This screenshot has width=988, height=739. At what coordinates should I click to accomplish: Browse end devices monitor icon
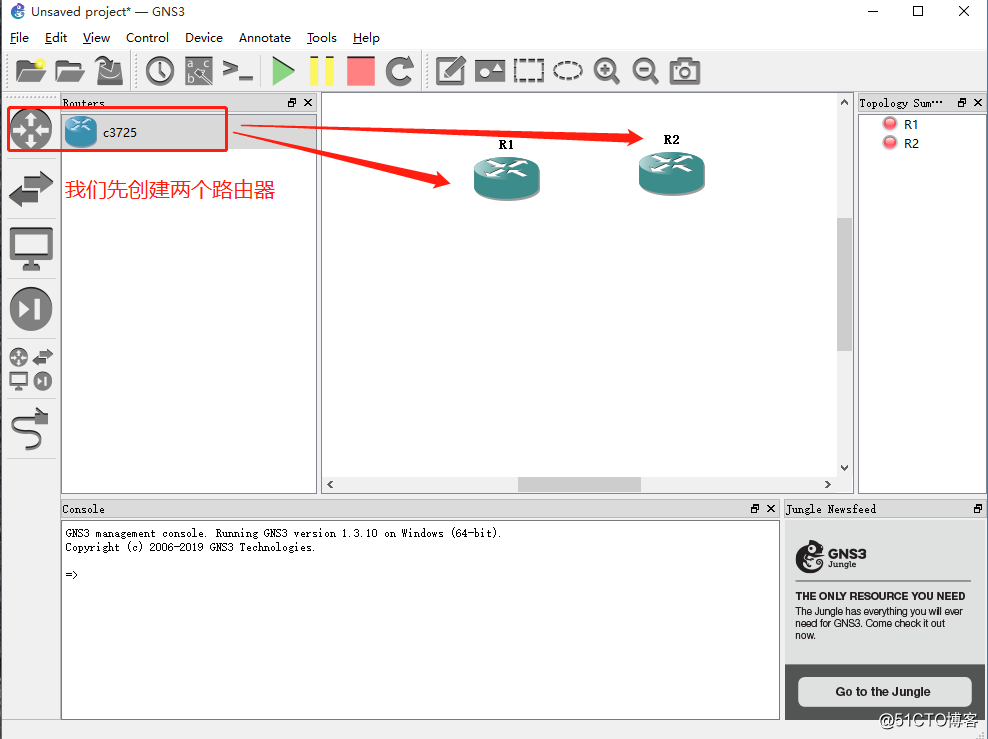point(31,248)
